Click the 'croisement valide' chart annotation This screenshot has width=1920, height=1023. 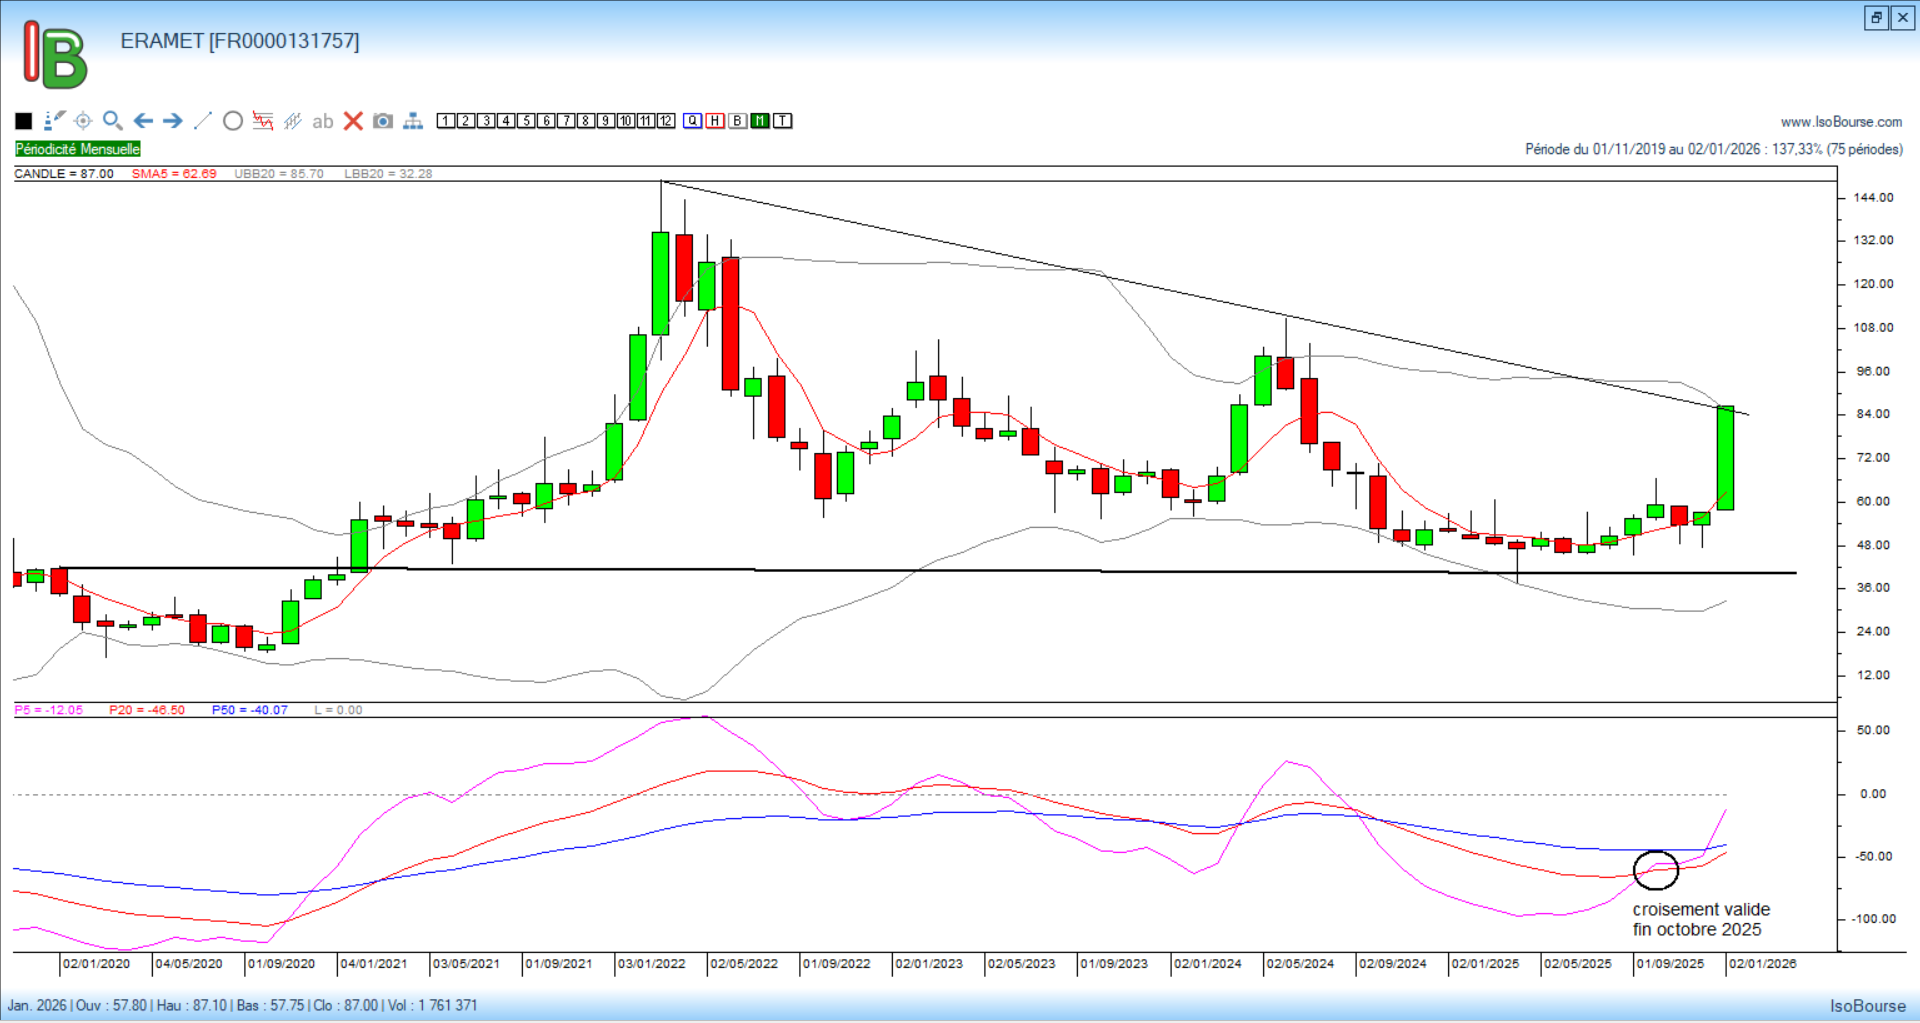1700,919
